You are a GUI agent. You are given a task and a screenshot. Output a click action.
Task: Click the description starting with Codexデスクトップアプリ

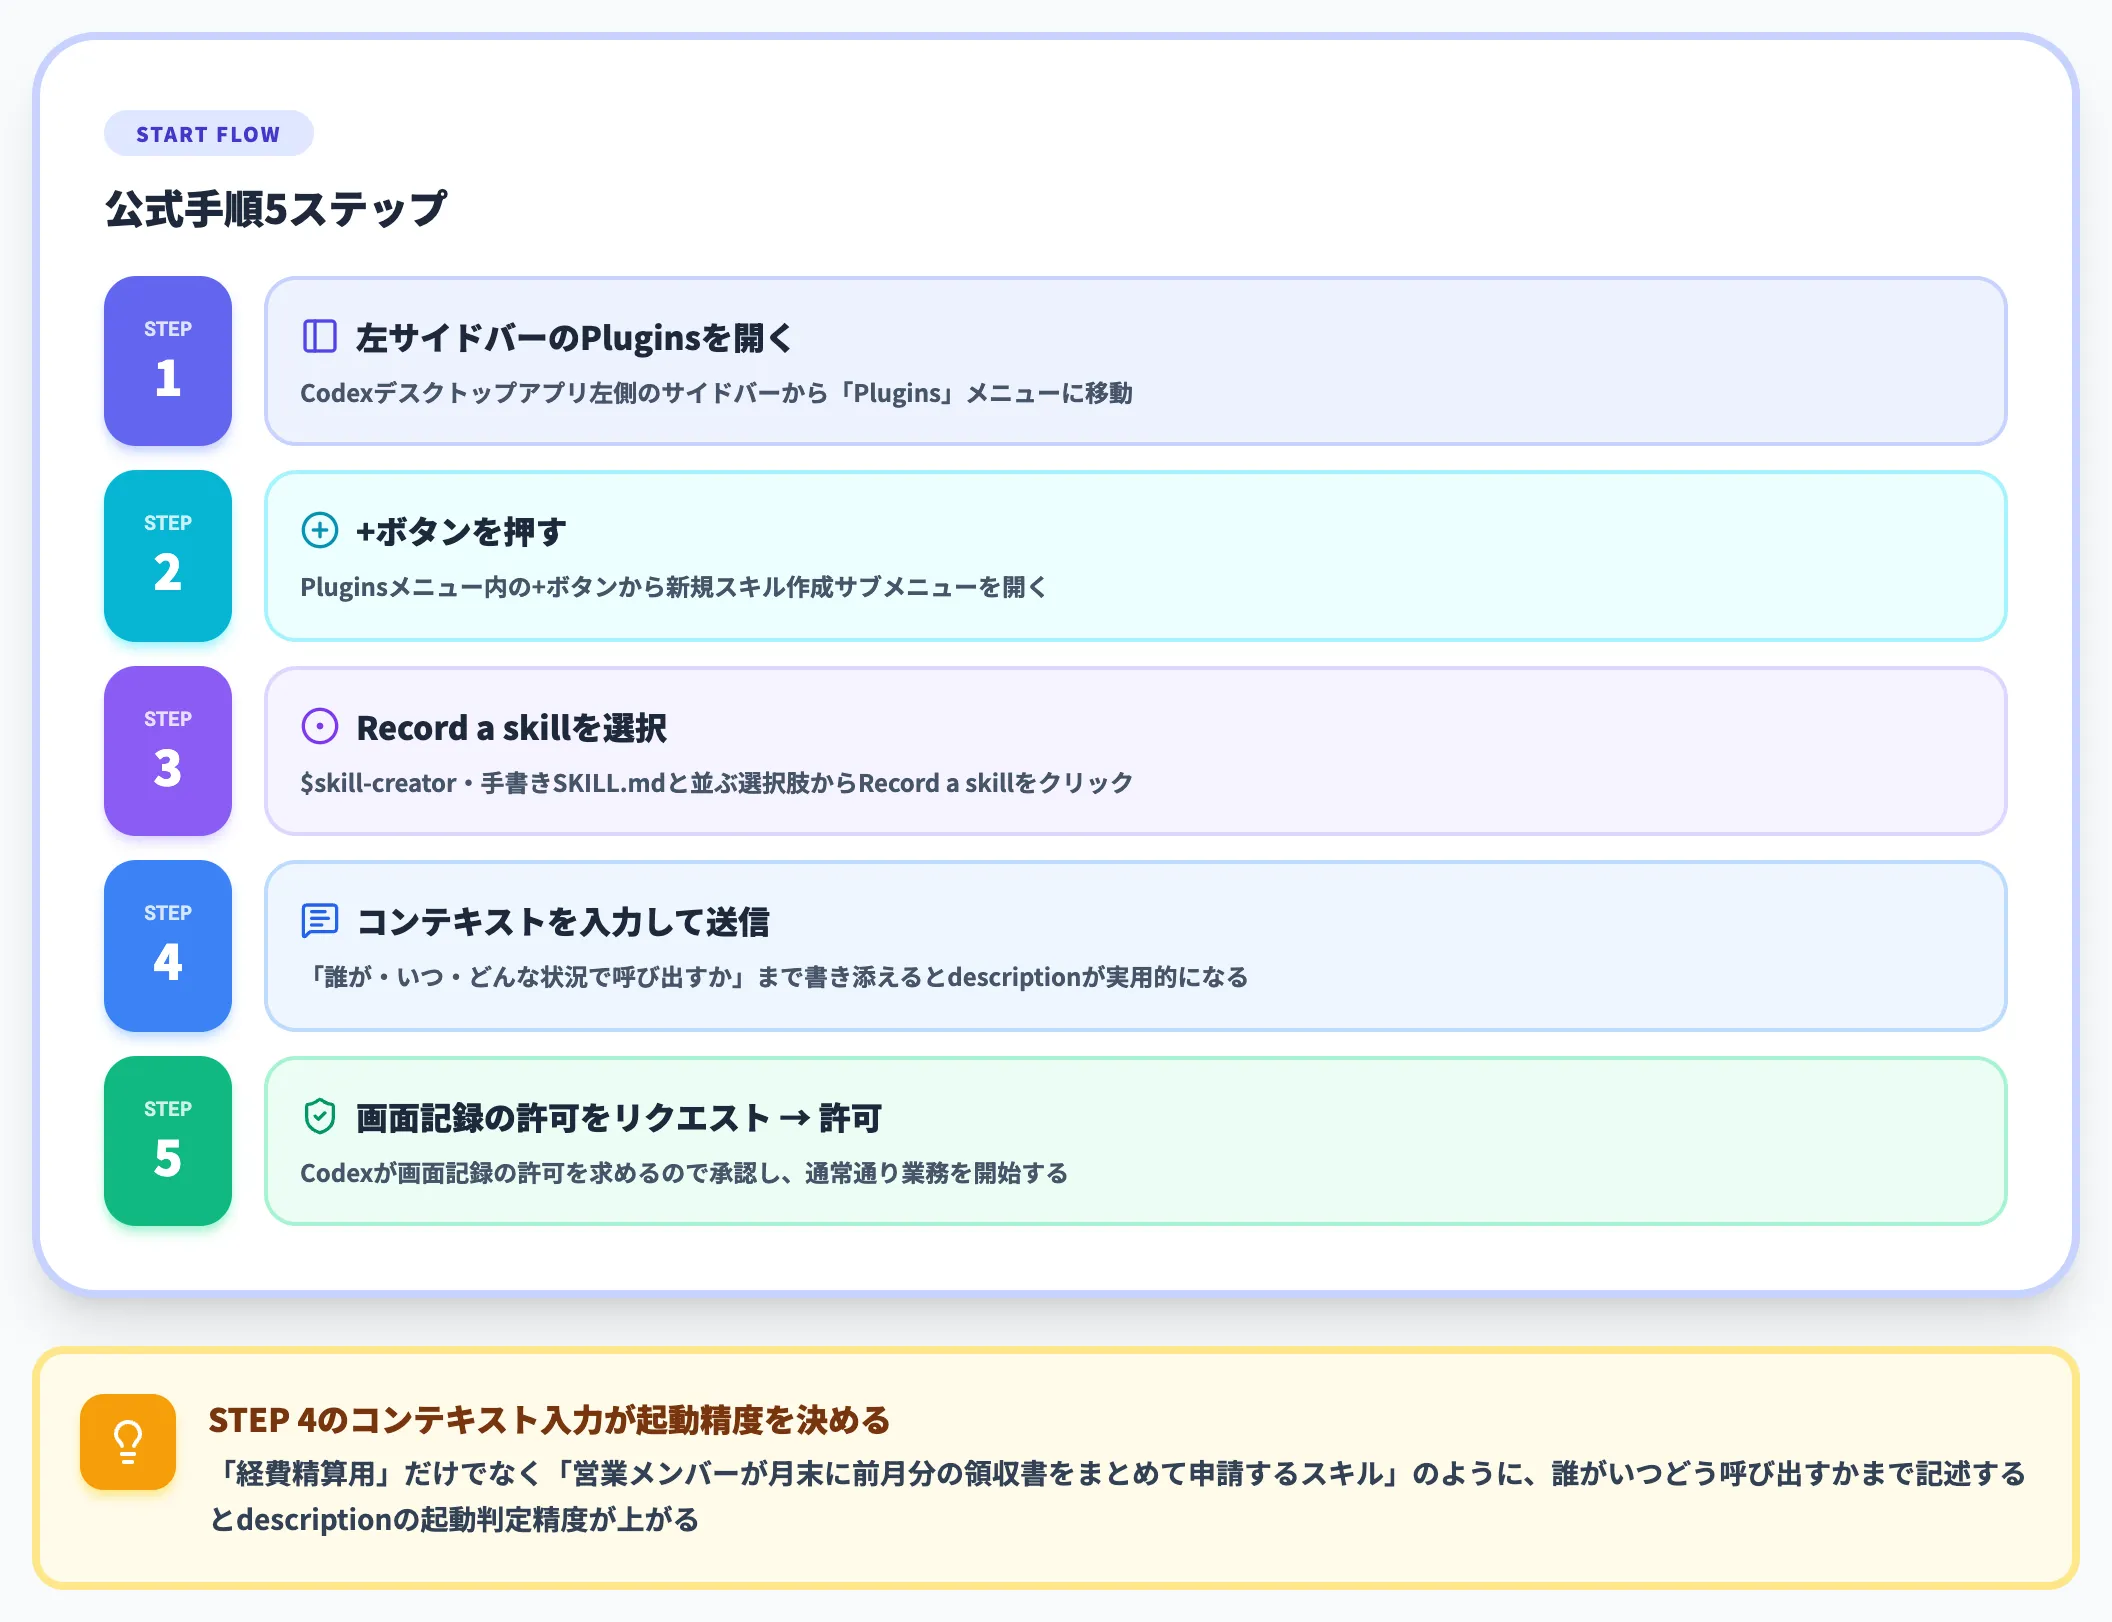716,393
